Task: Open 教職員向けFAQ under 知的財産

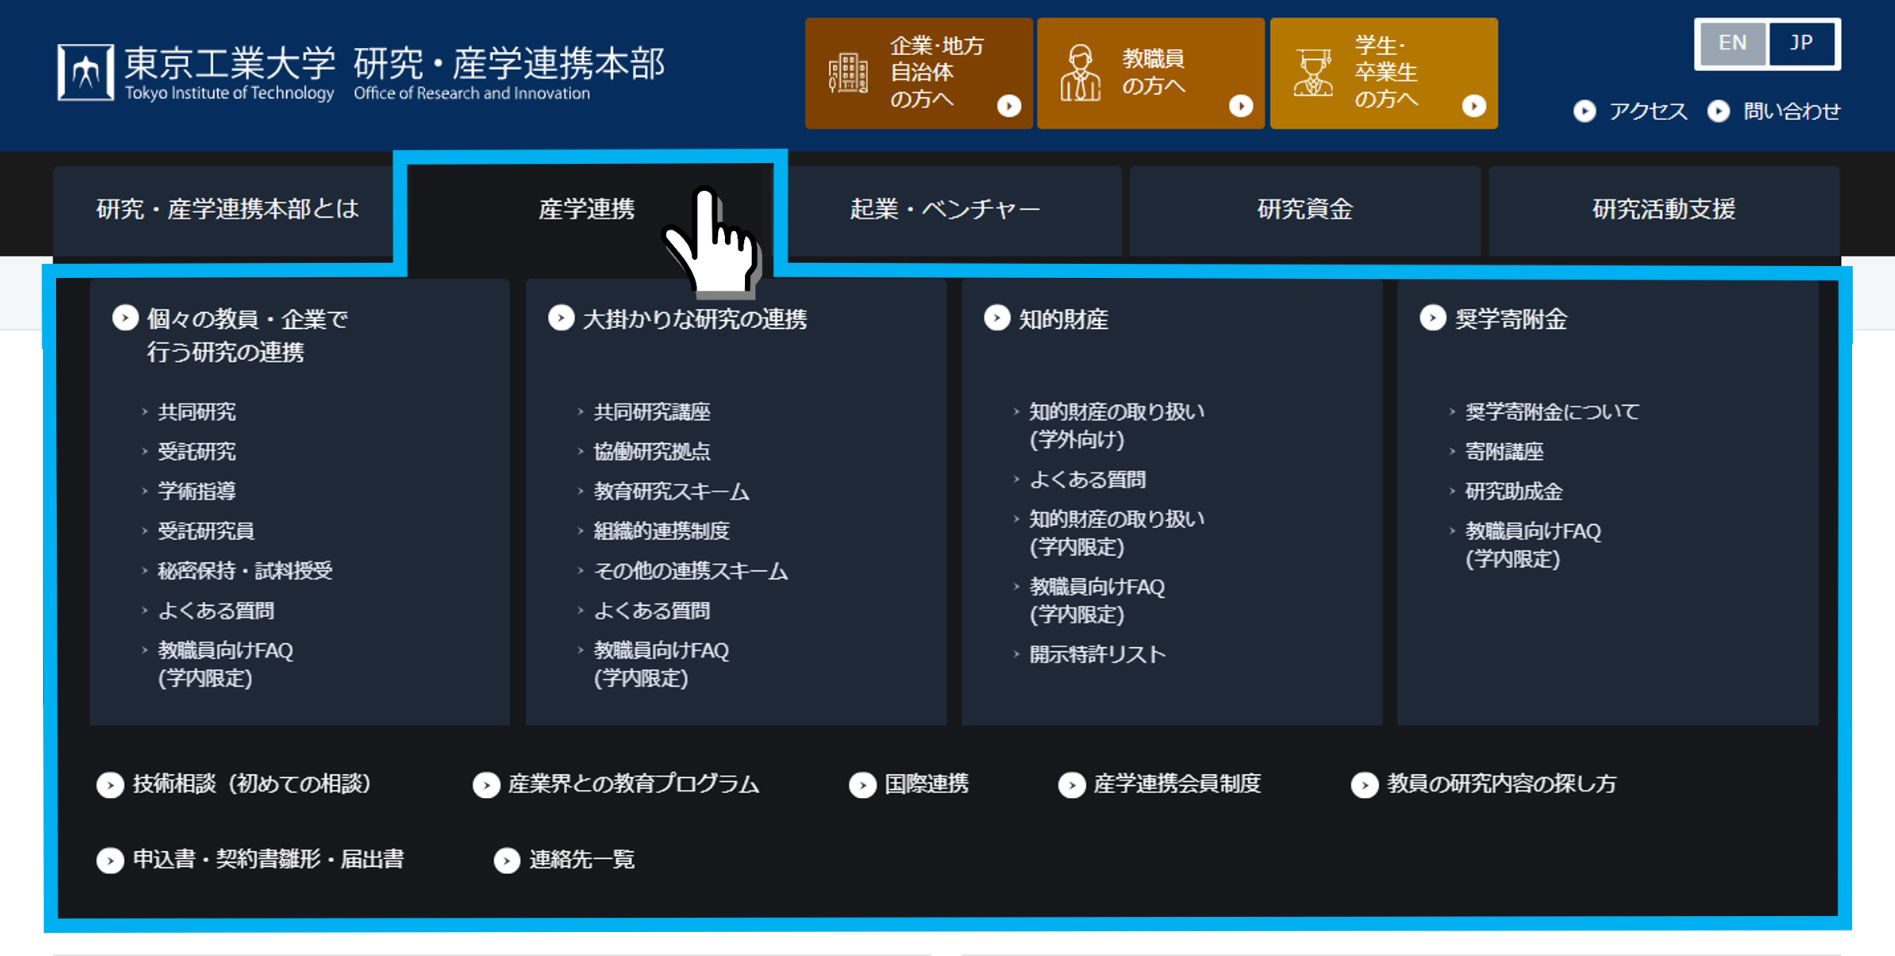Action: click(1097, 600)
